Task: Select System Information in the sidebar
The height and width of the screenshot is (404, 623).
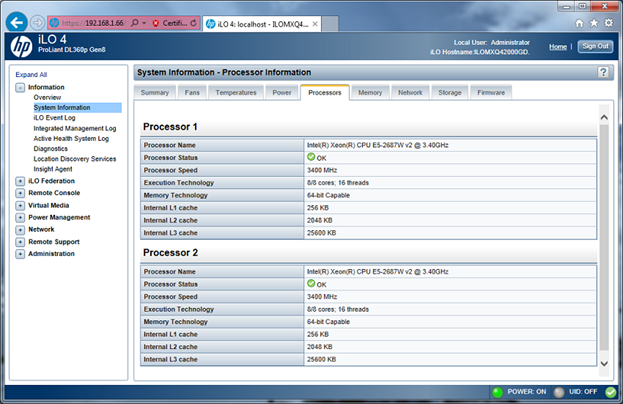Action: (77, 108)
